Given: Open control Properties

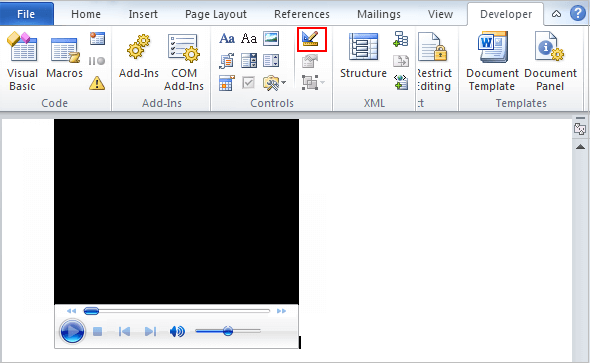Looking at the screenshot, I should (310, 61).
